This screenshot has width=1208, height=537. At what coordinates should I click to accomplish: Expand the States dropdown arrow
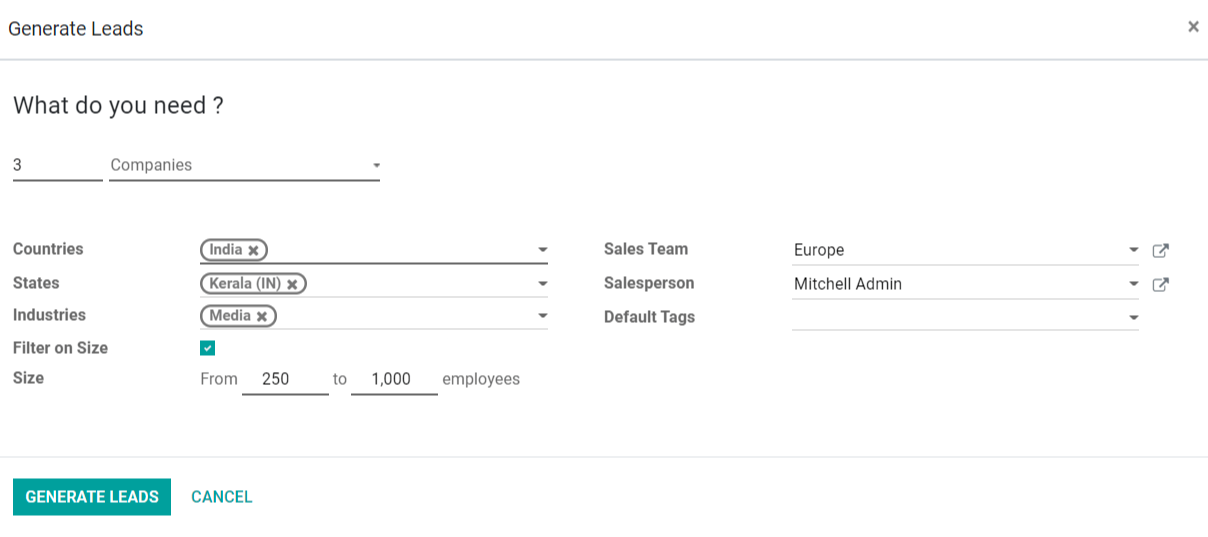point(542,284)
